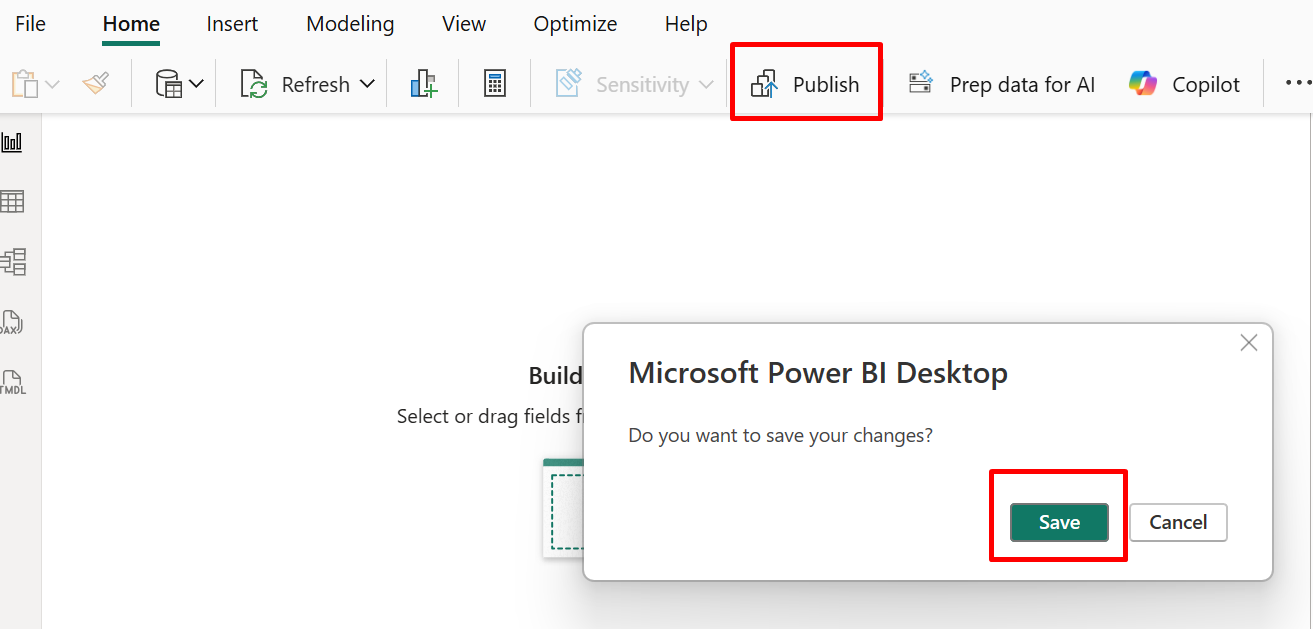Switch to the Optimize tab
The width and height of the screenshot is (1313, 629).
[575, 24]
